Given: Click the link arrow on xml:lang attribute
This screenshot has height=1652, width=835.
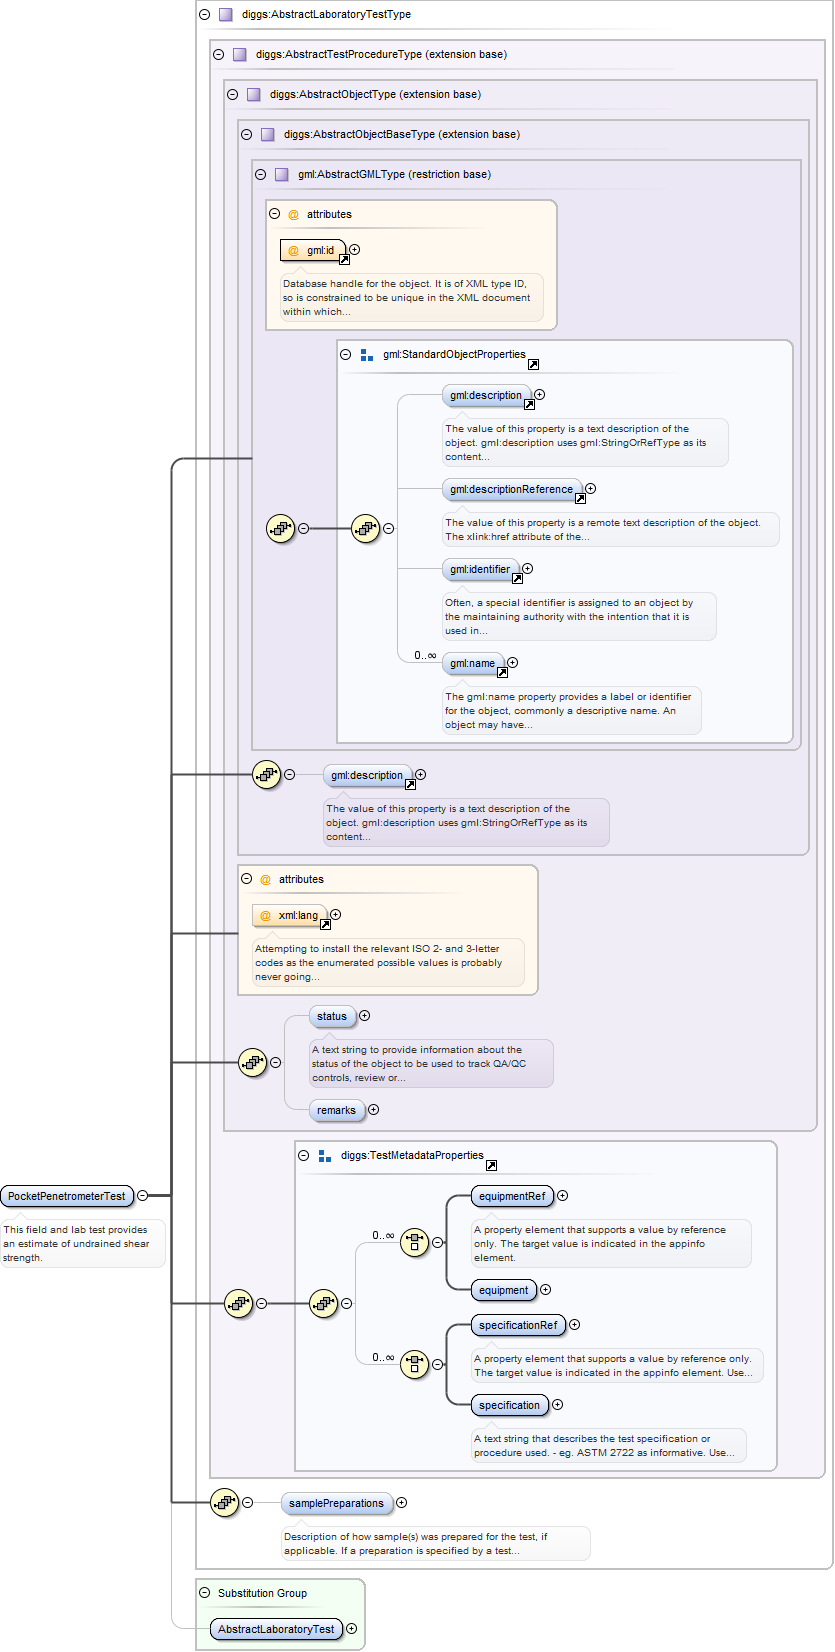Looking at the screenshot, I should 325,924.
